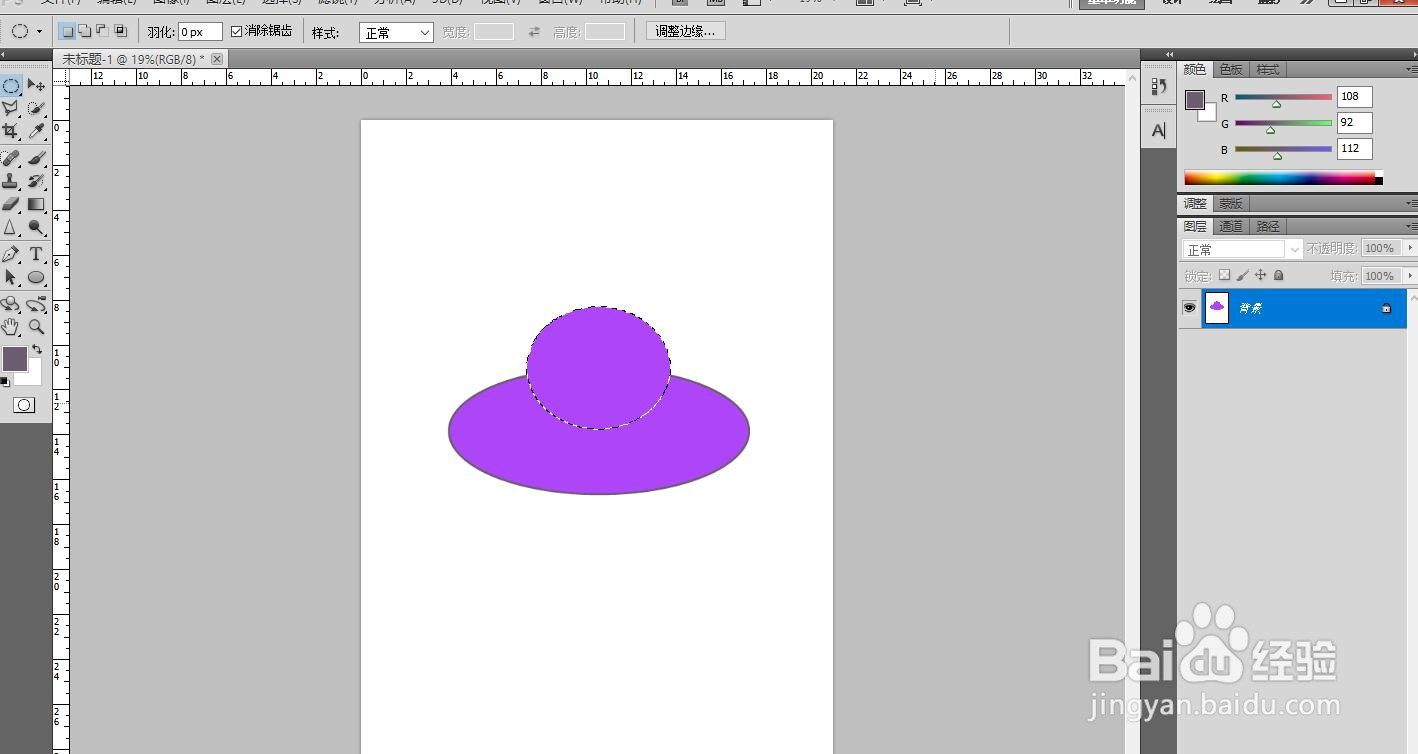Select the Hand tool
The image size is (1418, 754).
(11, 327)
